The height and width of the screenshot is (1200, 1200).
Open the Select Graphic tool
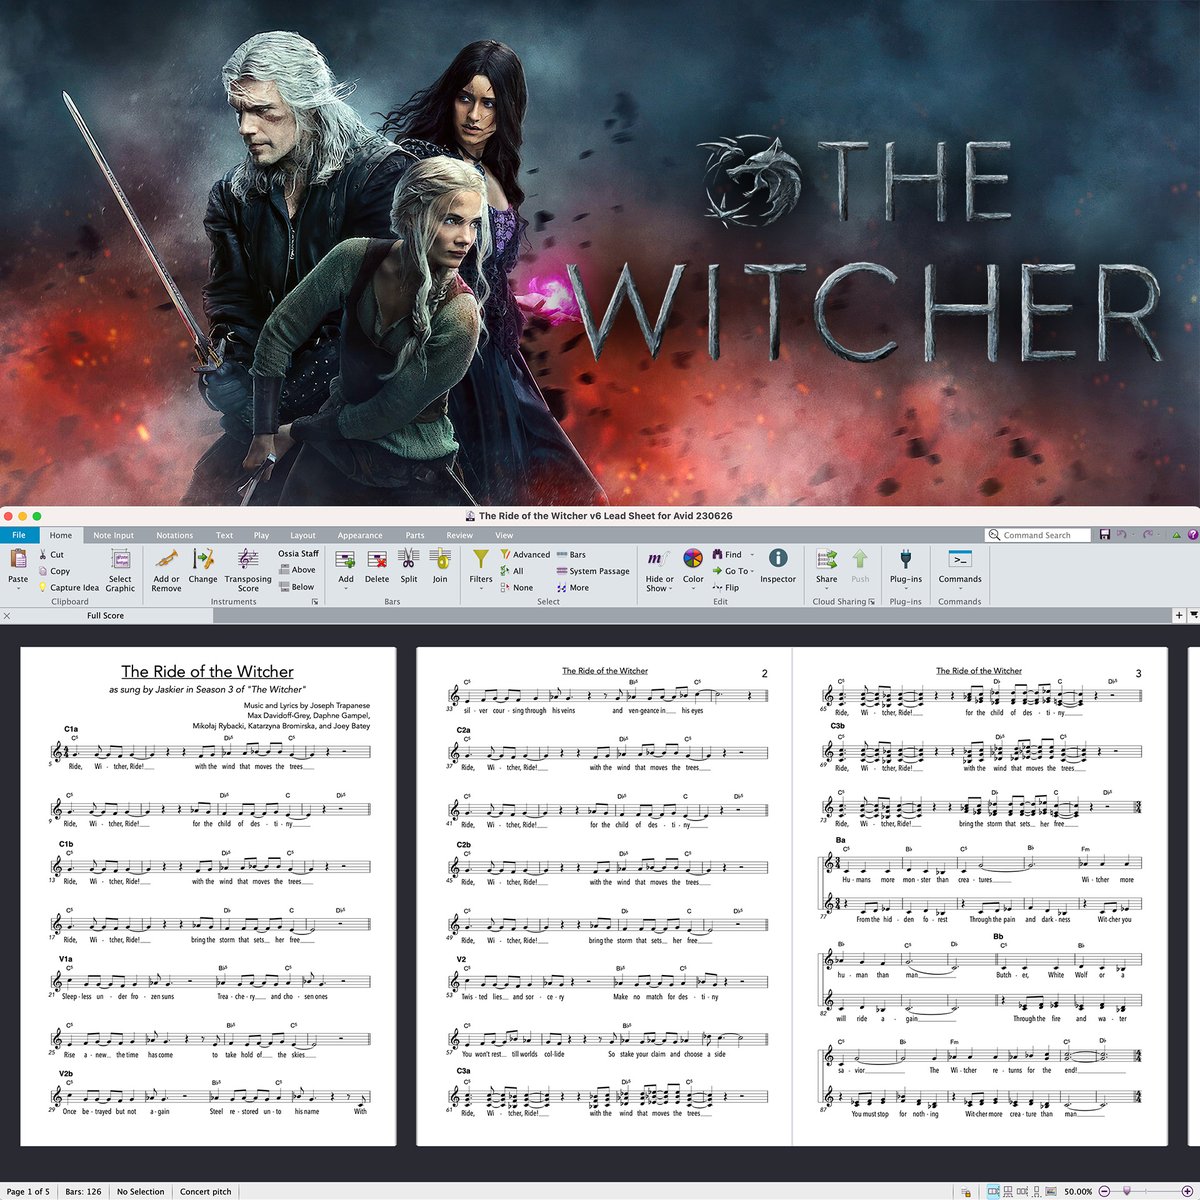pyautogui.click(x=120, y=570)
